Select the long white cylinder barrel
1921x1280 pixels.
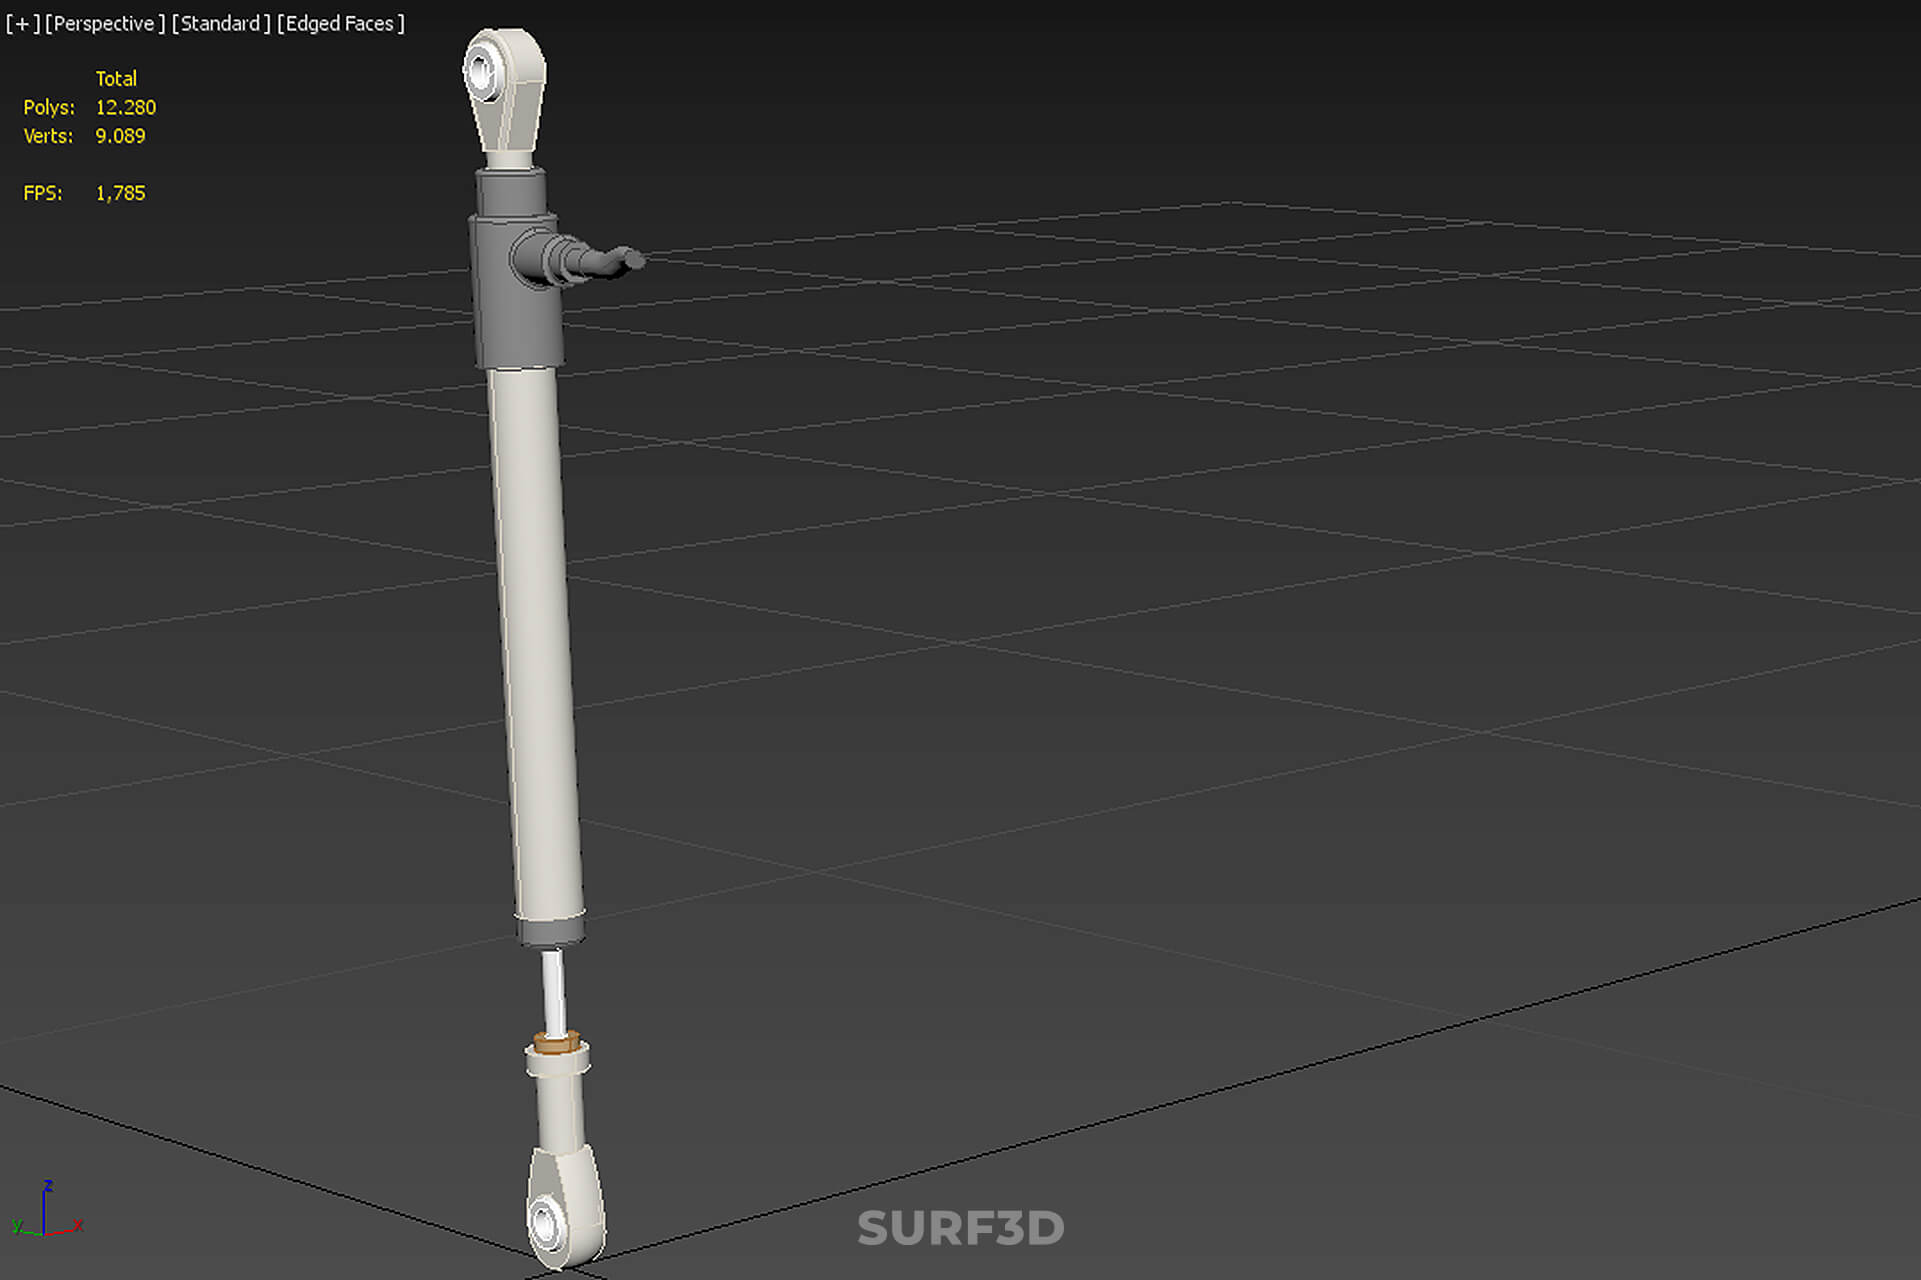535,642
